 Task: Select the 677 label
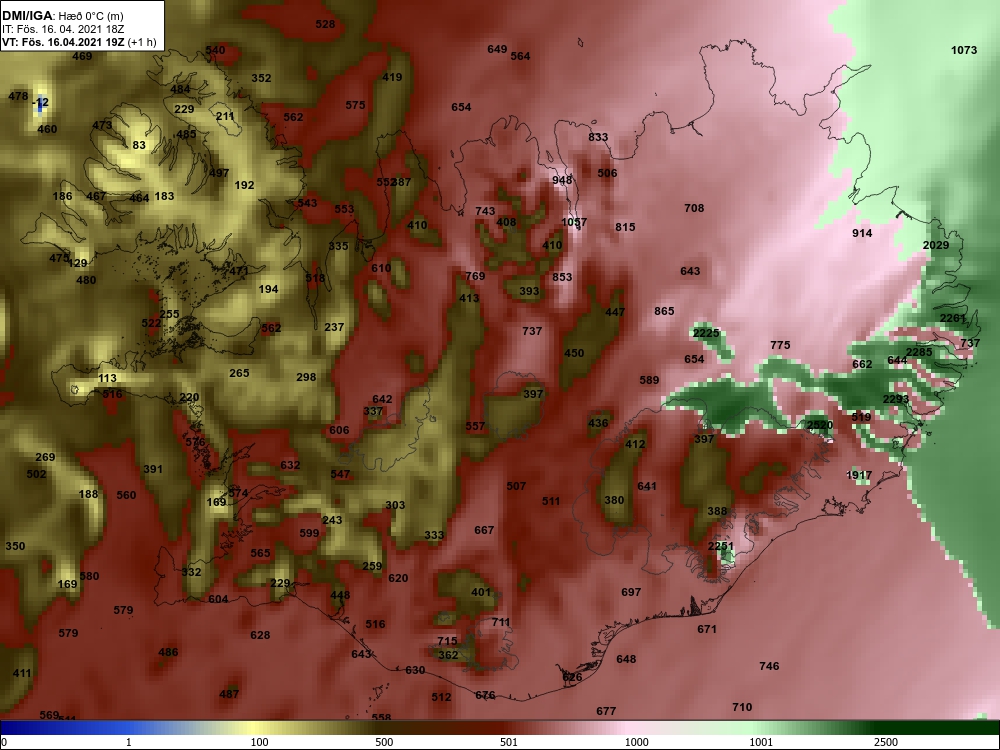[607, 711]
